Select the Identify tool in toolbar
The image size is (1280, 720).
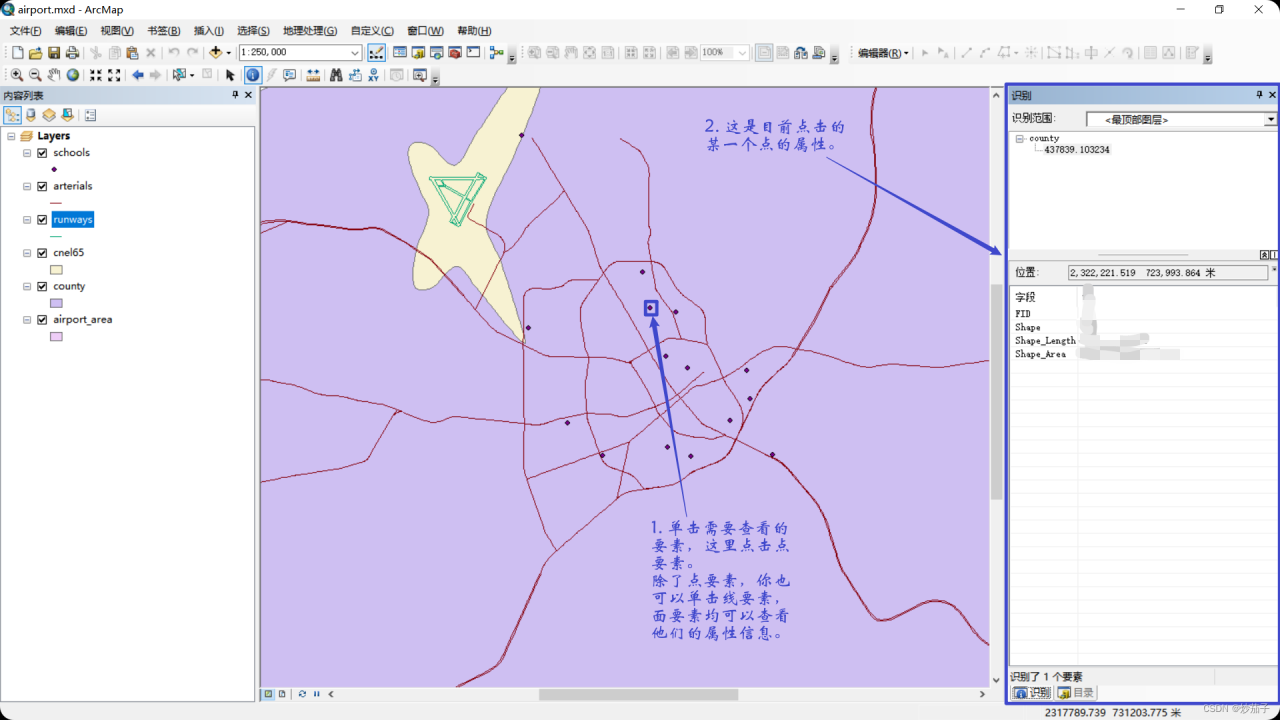pos(252,75)
